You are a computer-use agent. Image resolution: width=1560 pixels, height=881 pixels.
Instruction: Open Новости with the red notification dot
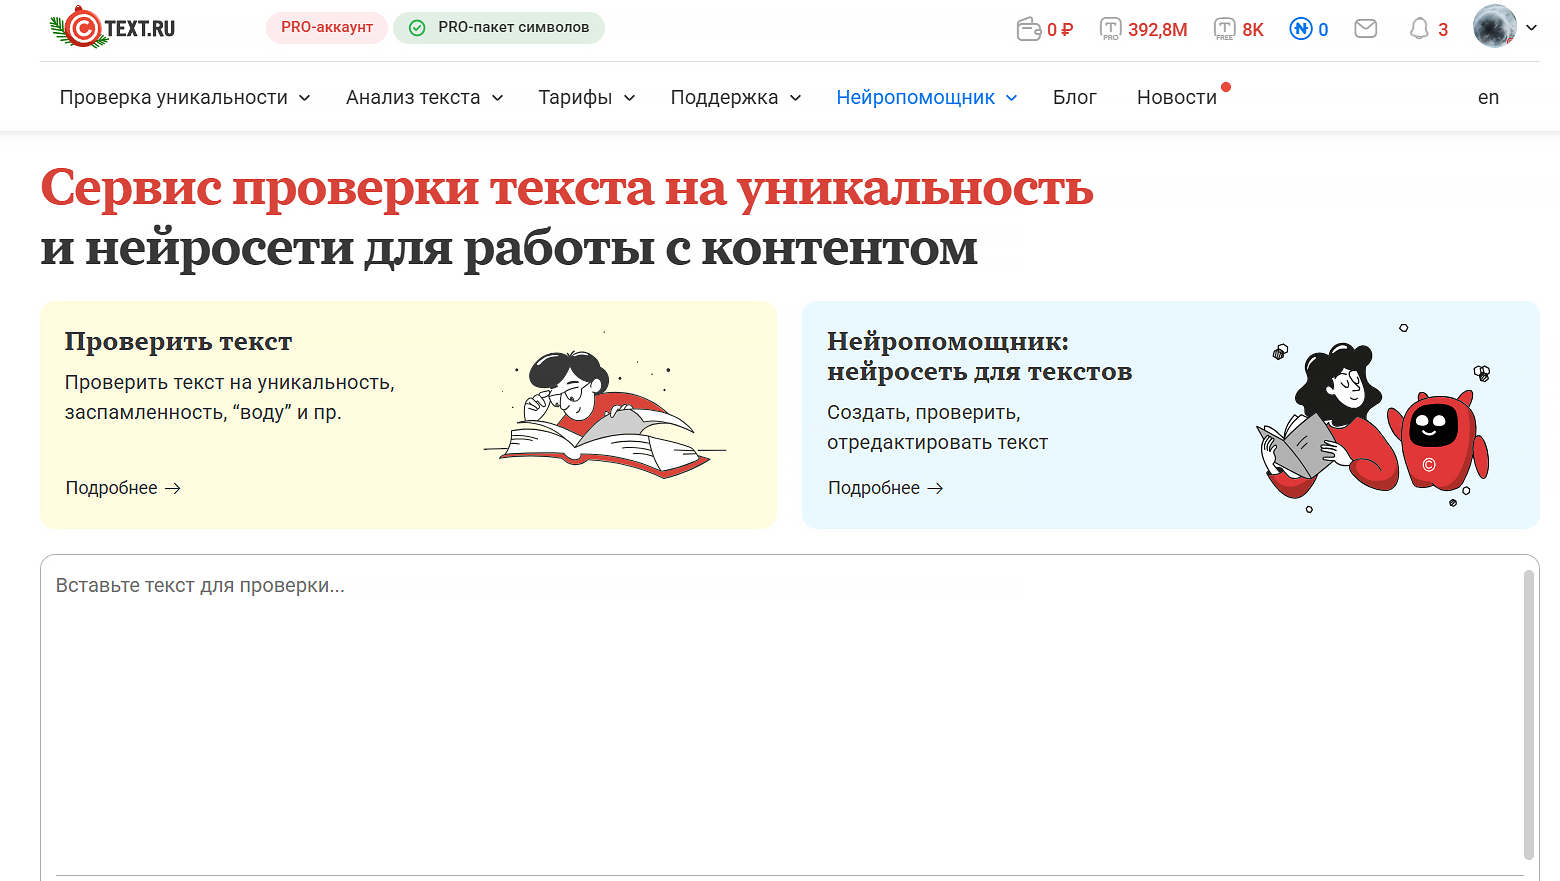[x=1176, y=97]
